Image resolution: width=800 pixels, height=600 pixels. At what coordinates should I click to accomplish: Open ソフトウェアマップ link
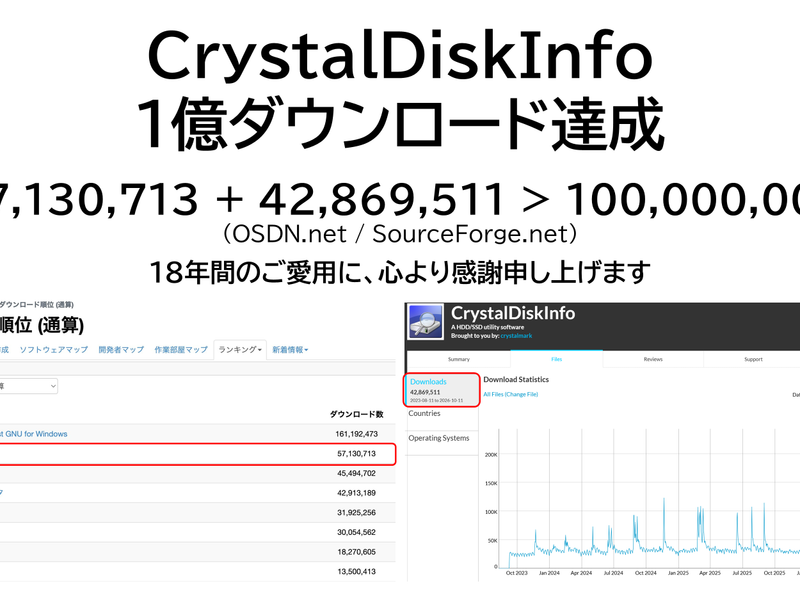(54, 349)
